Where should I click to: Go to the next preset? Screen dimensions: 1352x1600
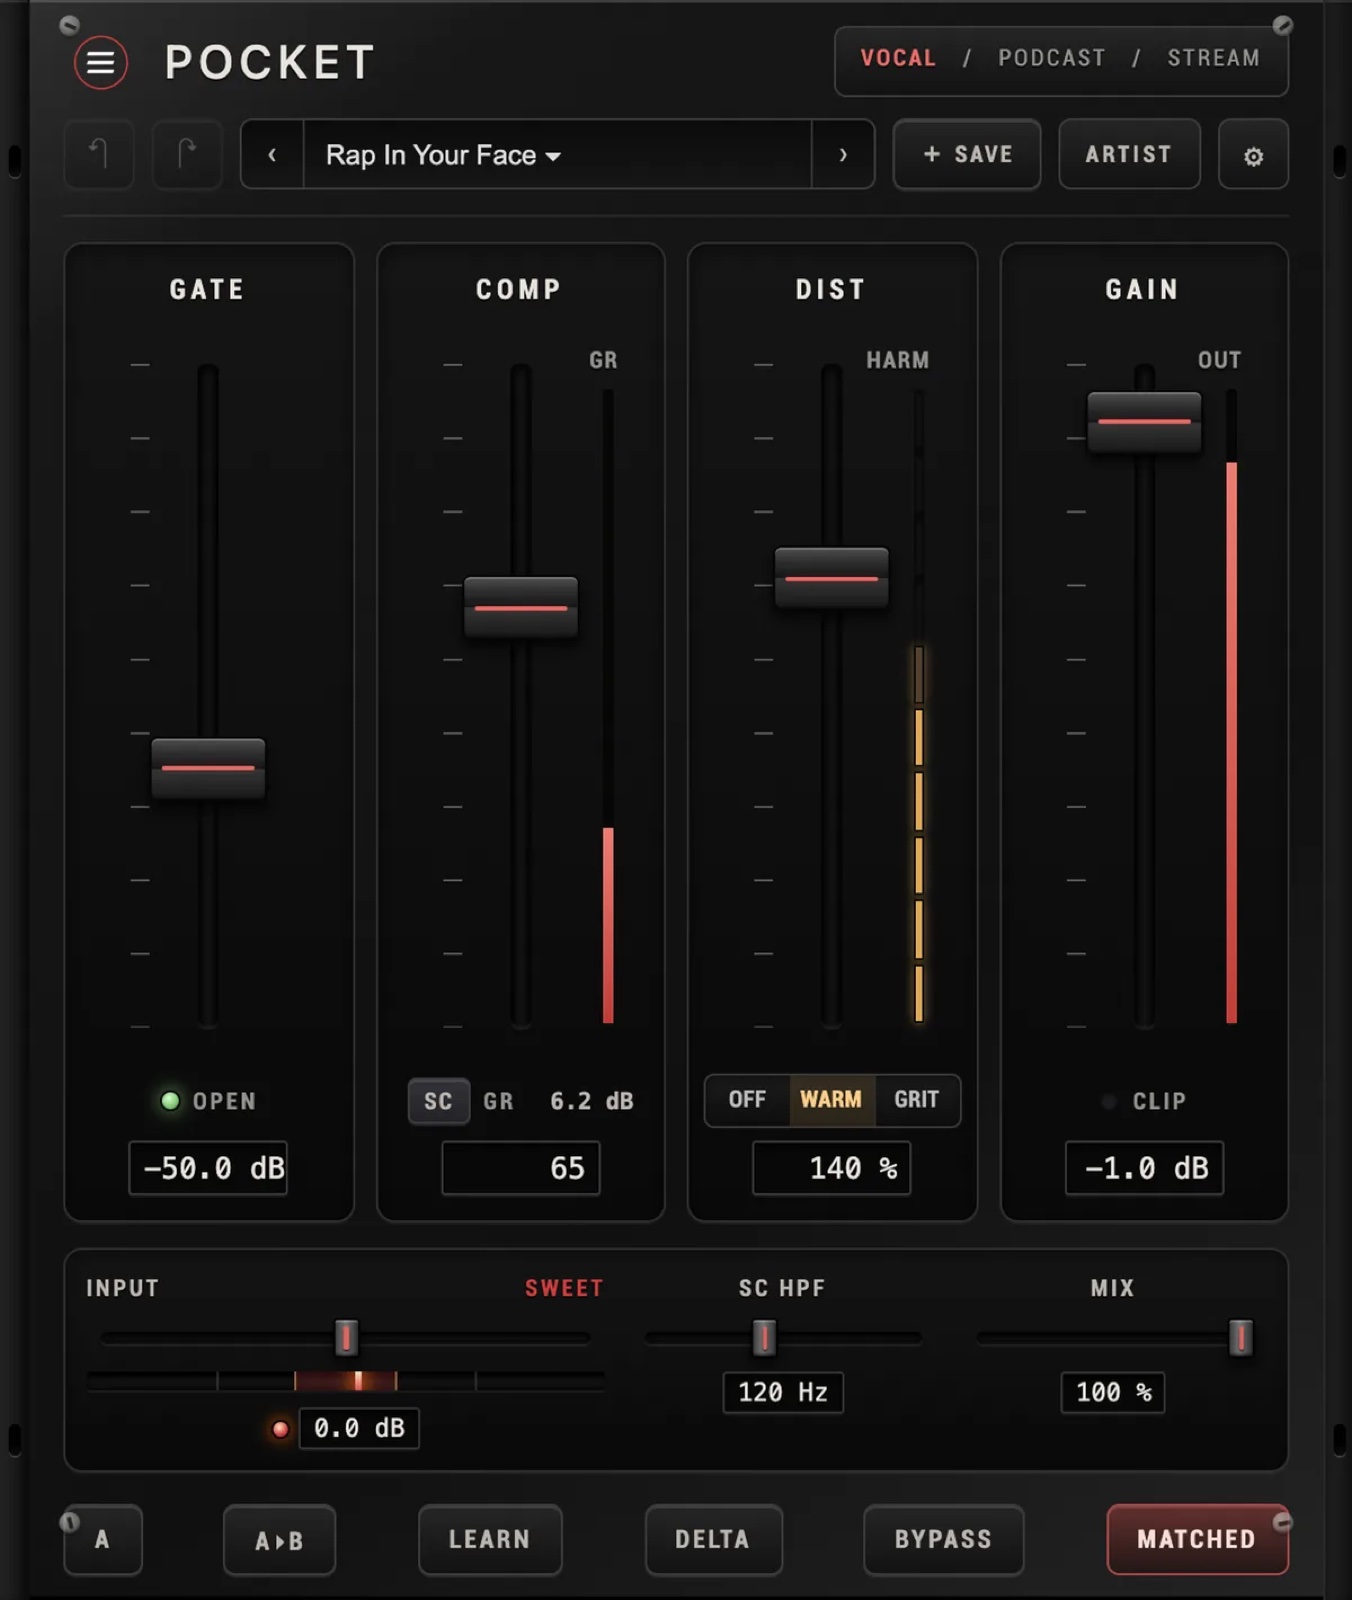[843, 154]
